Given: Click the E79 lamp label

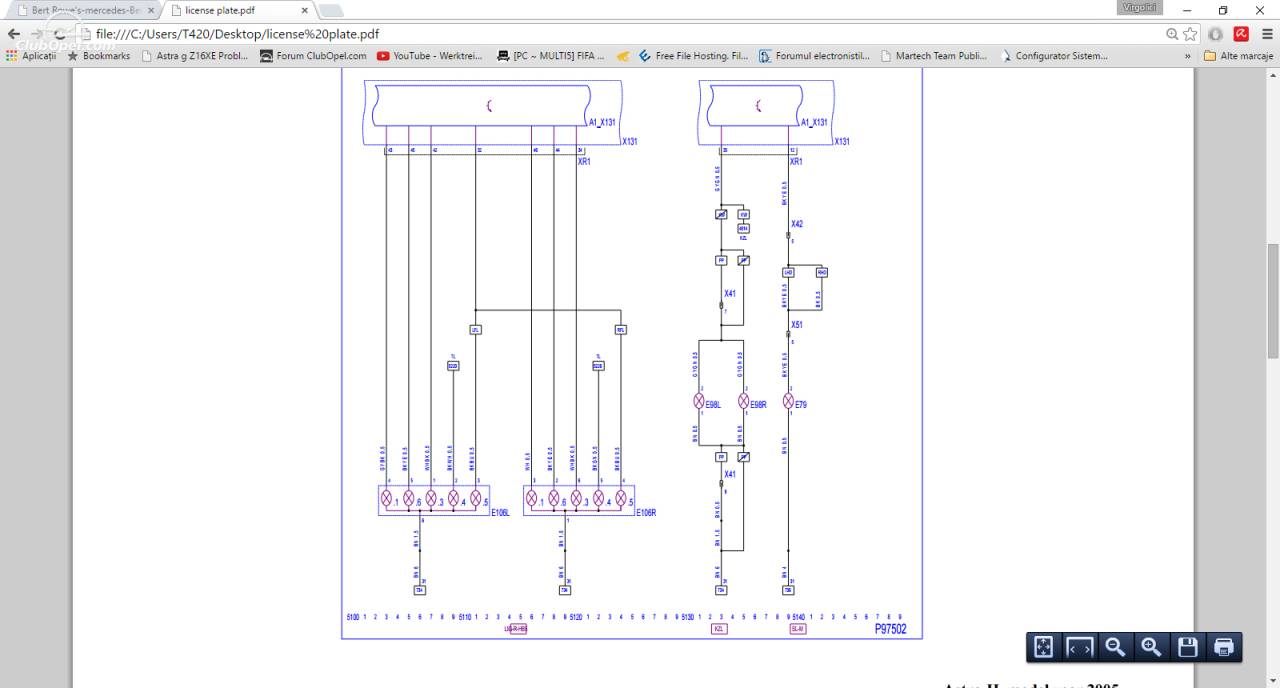Looking at the screenshot, I should 800,405.
